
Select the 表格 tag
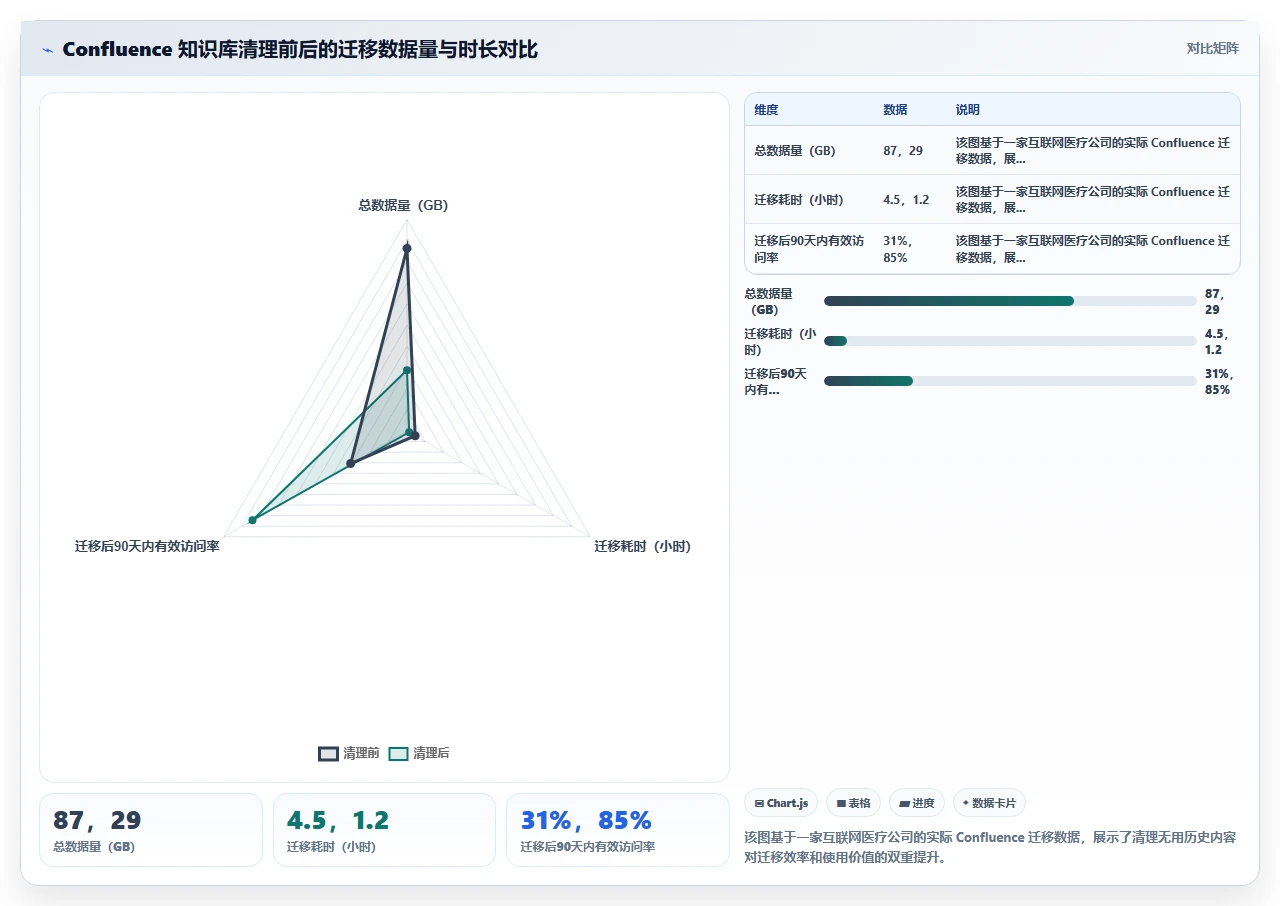[853, 803]
